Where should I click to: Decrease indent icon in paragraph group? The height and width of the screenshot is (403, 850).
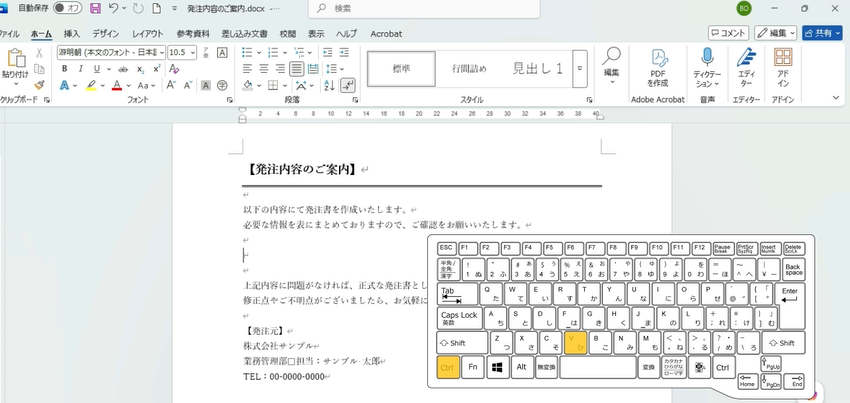(x=327, y=53)
